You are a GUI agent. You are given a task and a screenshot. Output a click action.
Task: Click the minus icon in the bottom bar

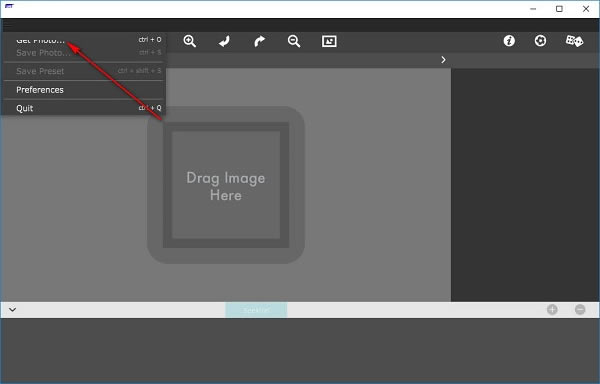click(580, 309)
